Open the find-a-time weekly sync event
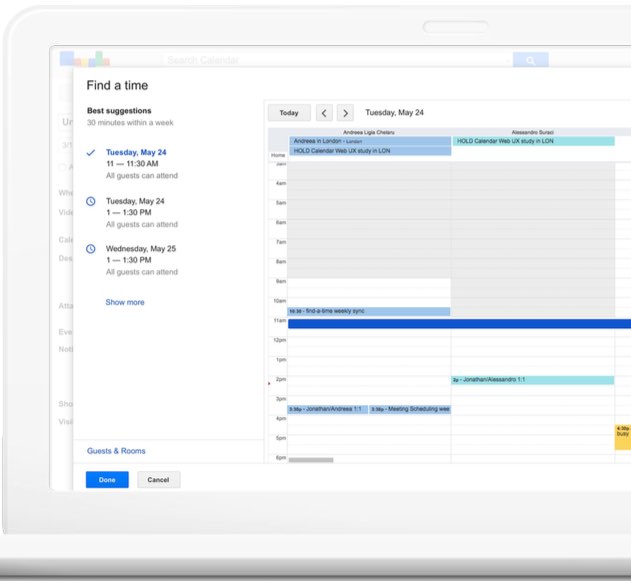This screenshot has width=631, height=581. [x=368, y=311]
